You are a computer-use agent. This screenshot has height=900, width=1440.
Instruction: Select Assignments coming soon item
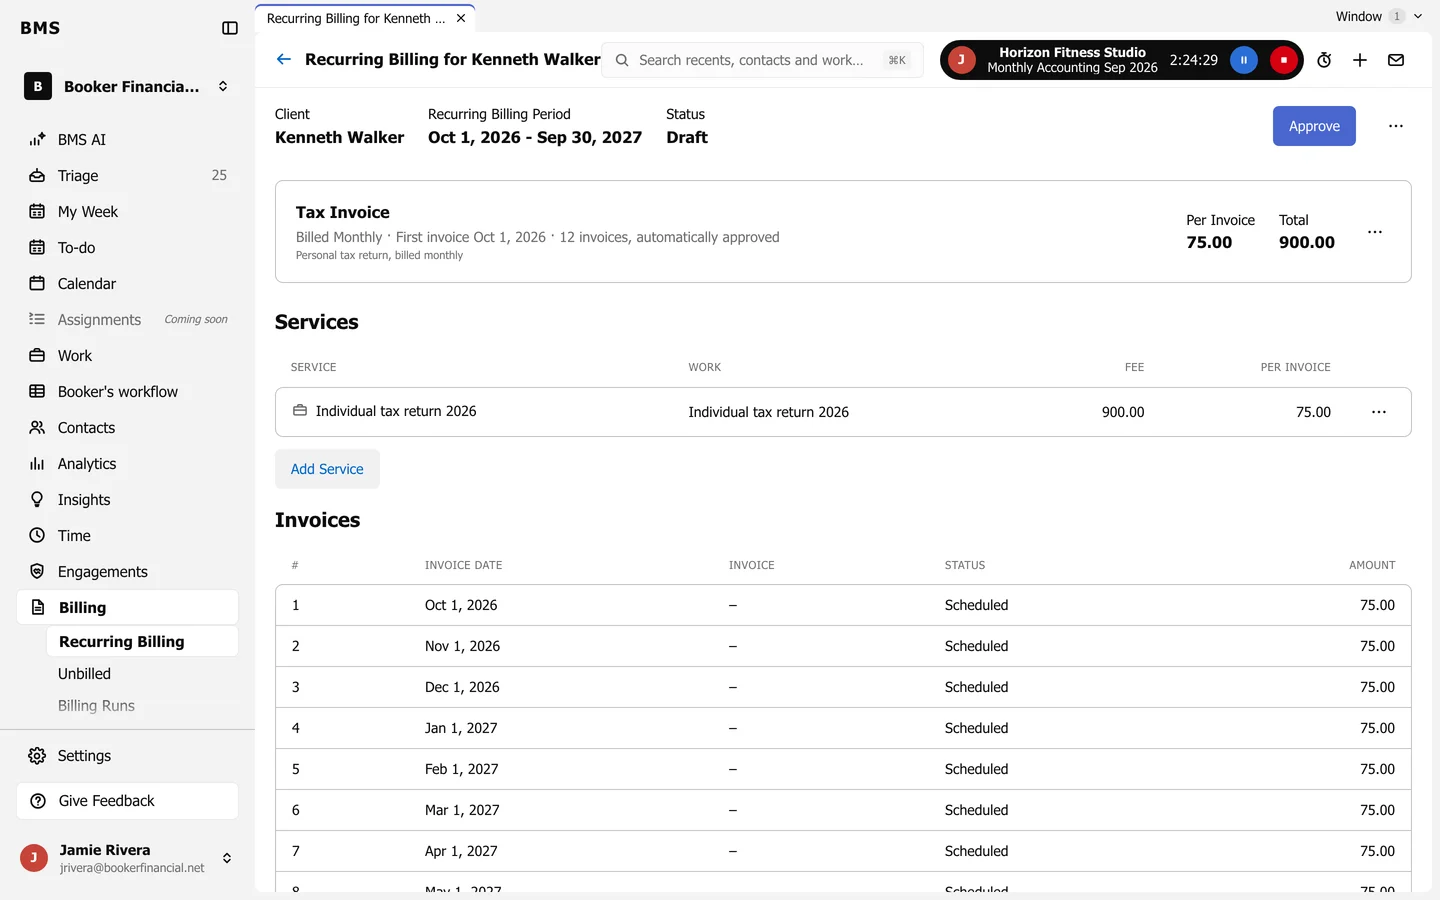tap(127, 320)
